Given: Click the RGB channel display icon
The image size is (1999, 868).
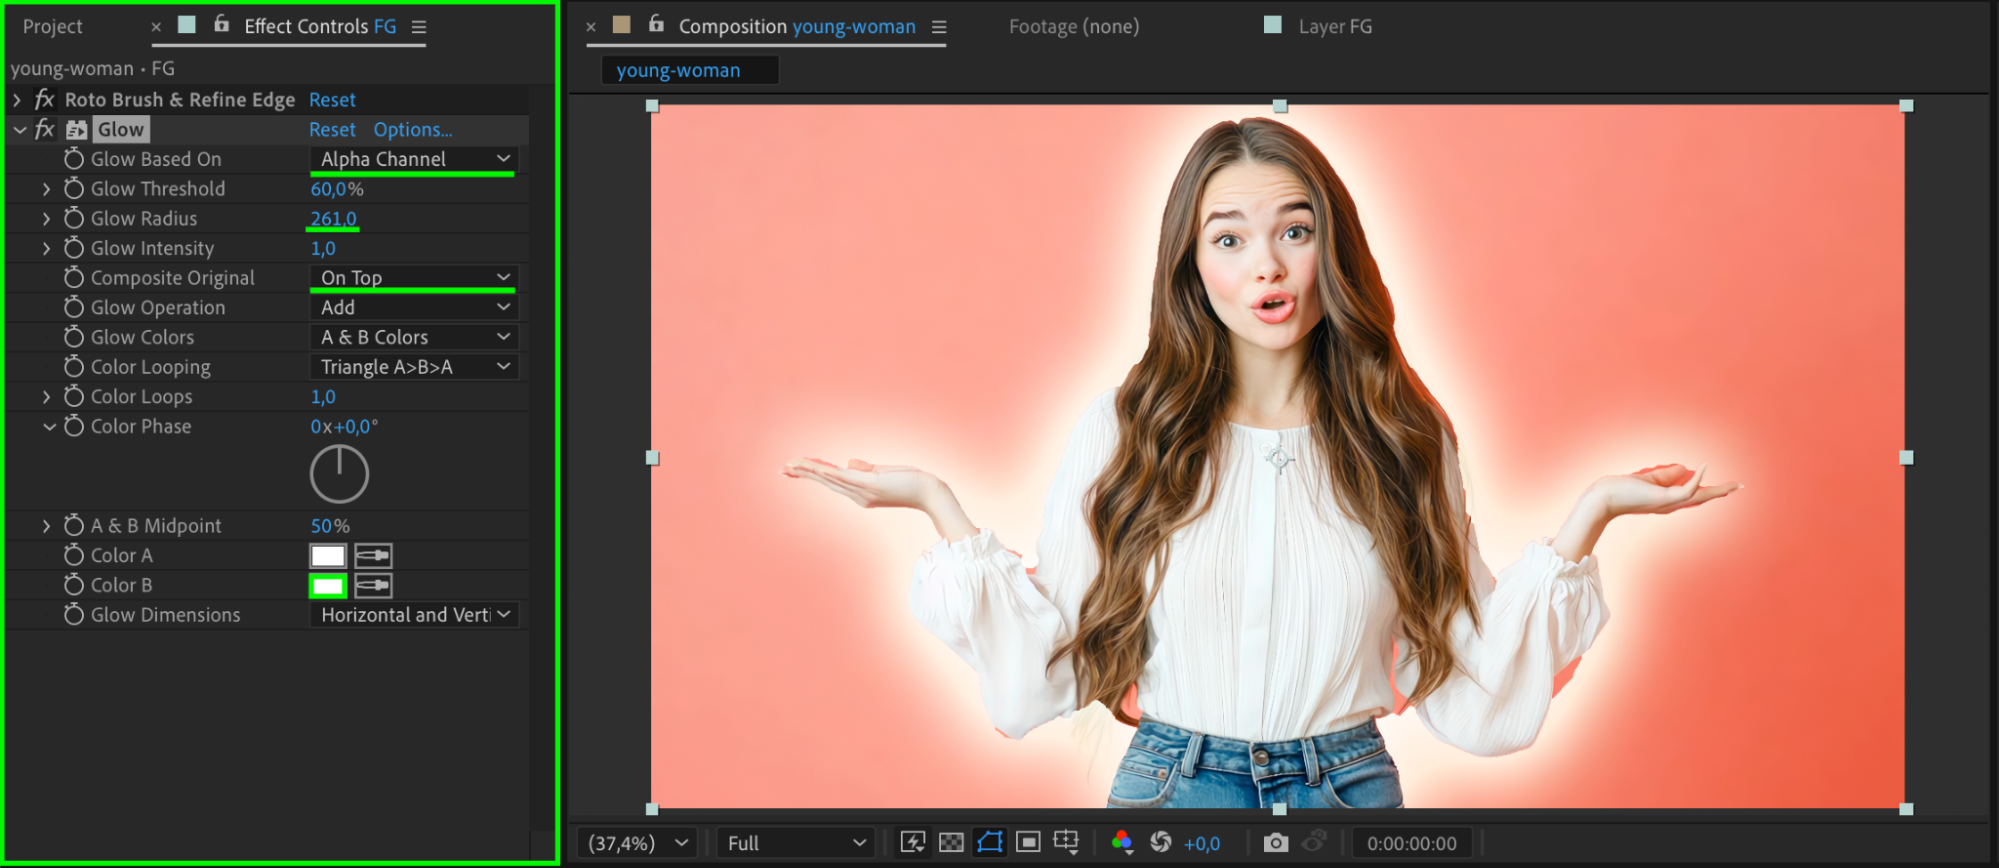Looking at the screenshot, I should 1121,842.
